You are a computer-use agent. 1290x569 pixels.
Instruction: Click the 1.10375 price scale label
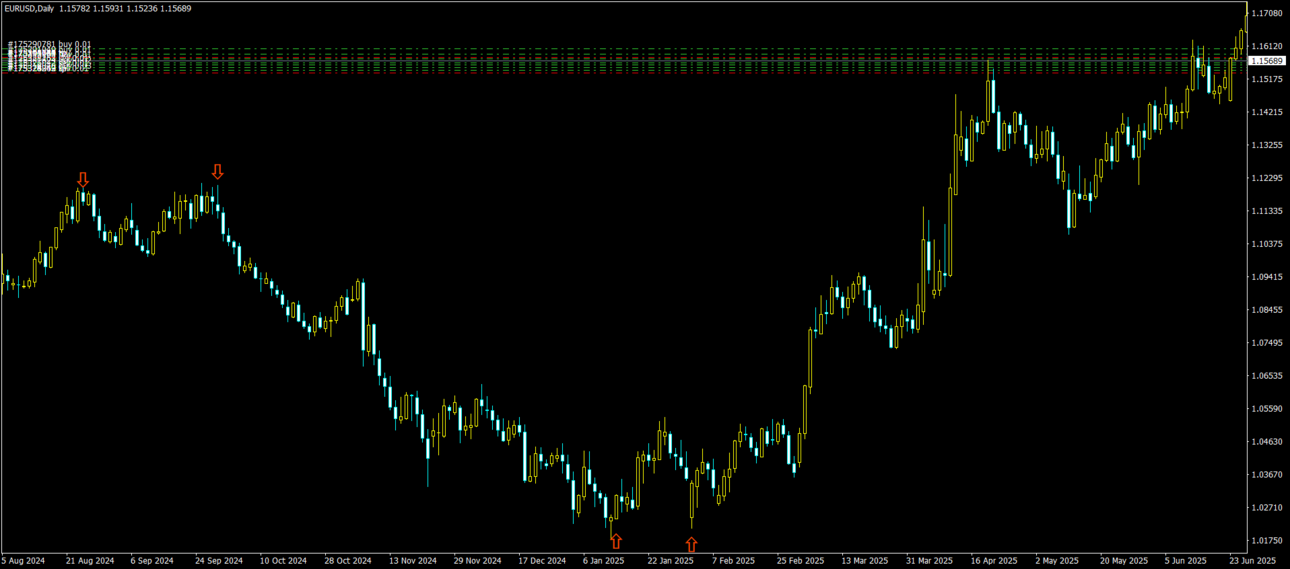coord(1267,244)
